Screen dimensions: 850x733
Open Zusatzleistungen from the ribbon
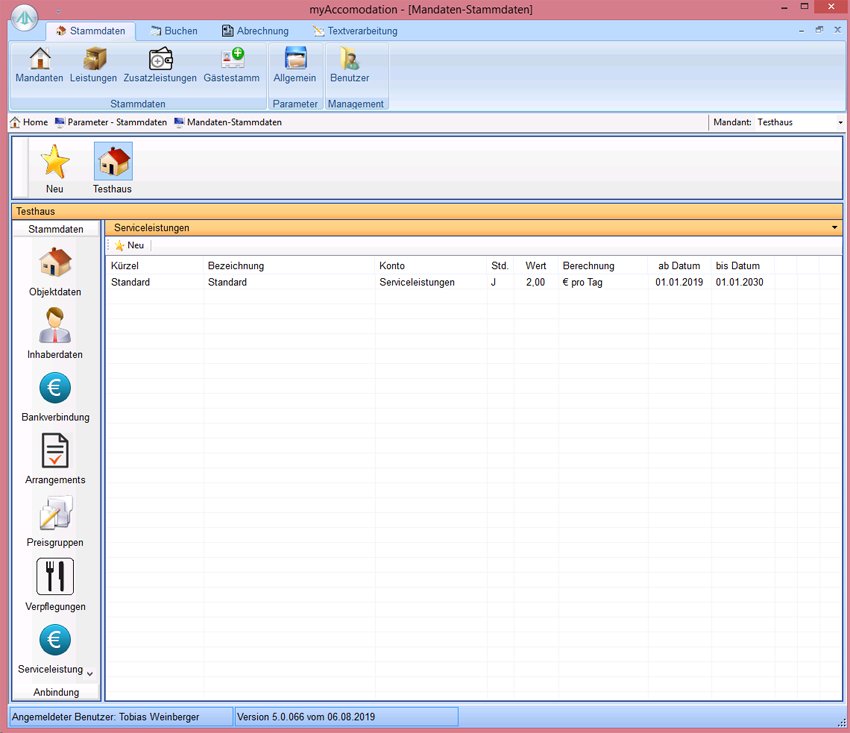(x=160, y=65)
